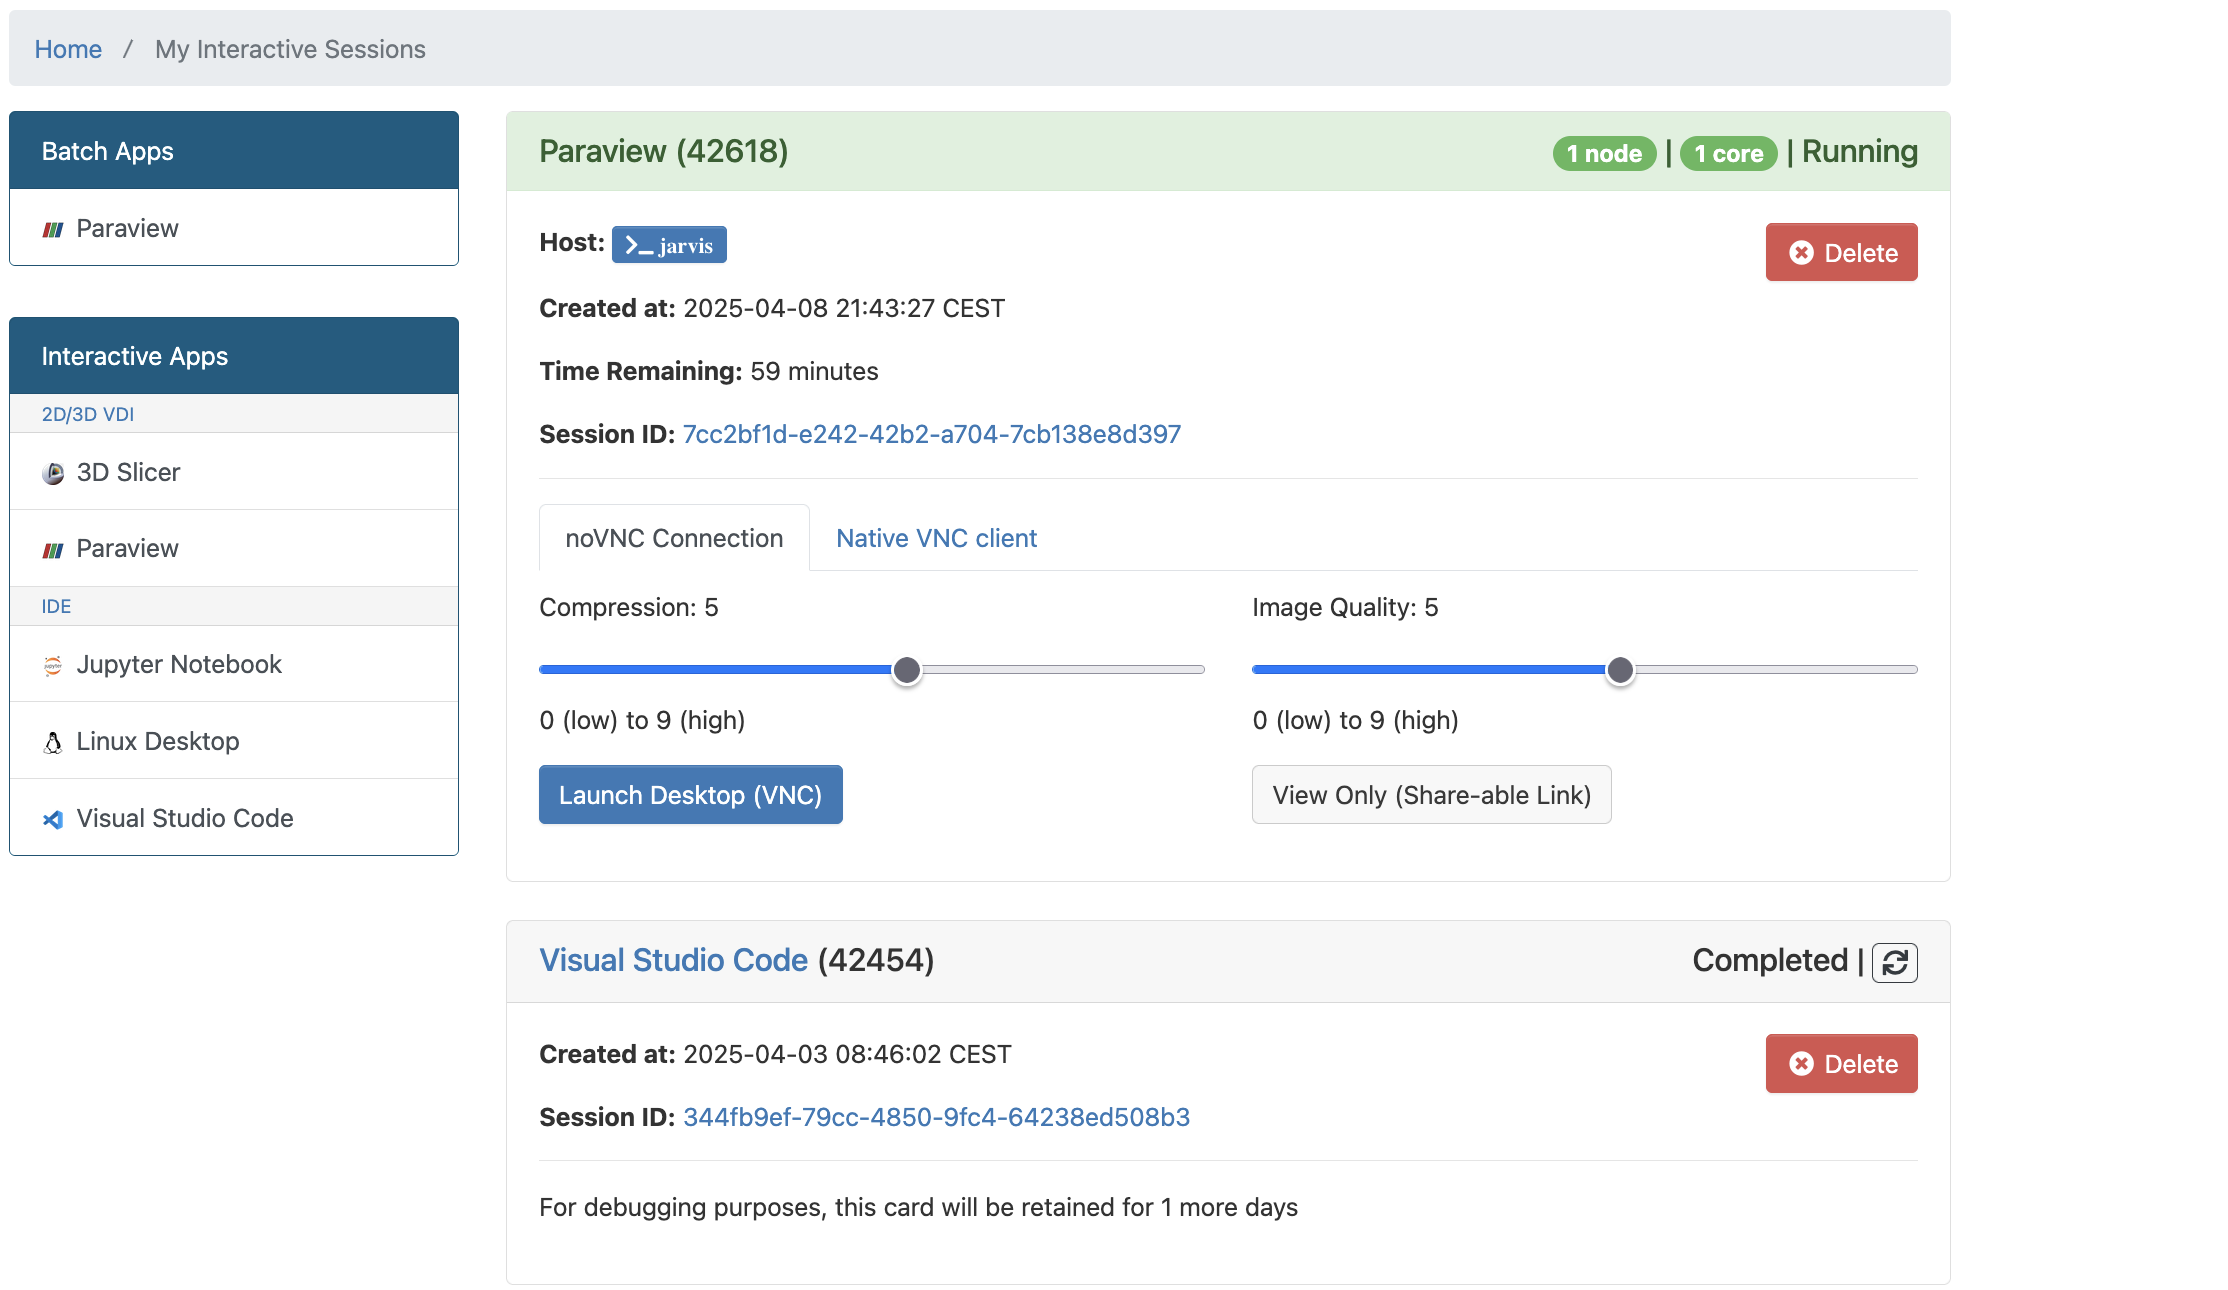Click the Paraview icon under Interactive Apps
The height and width of the screenshot is (1290, 2228).
pos(53,549)
